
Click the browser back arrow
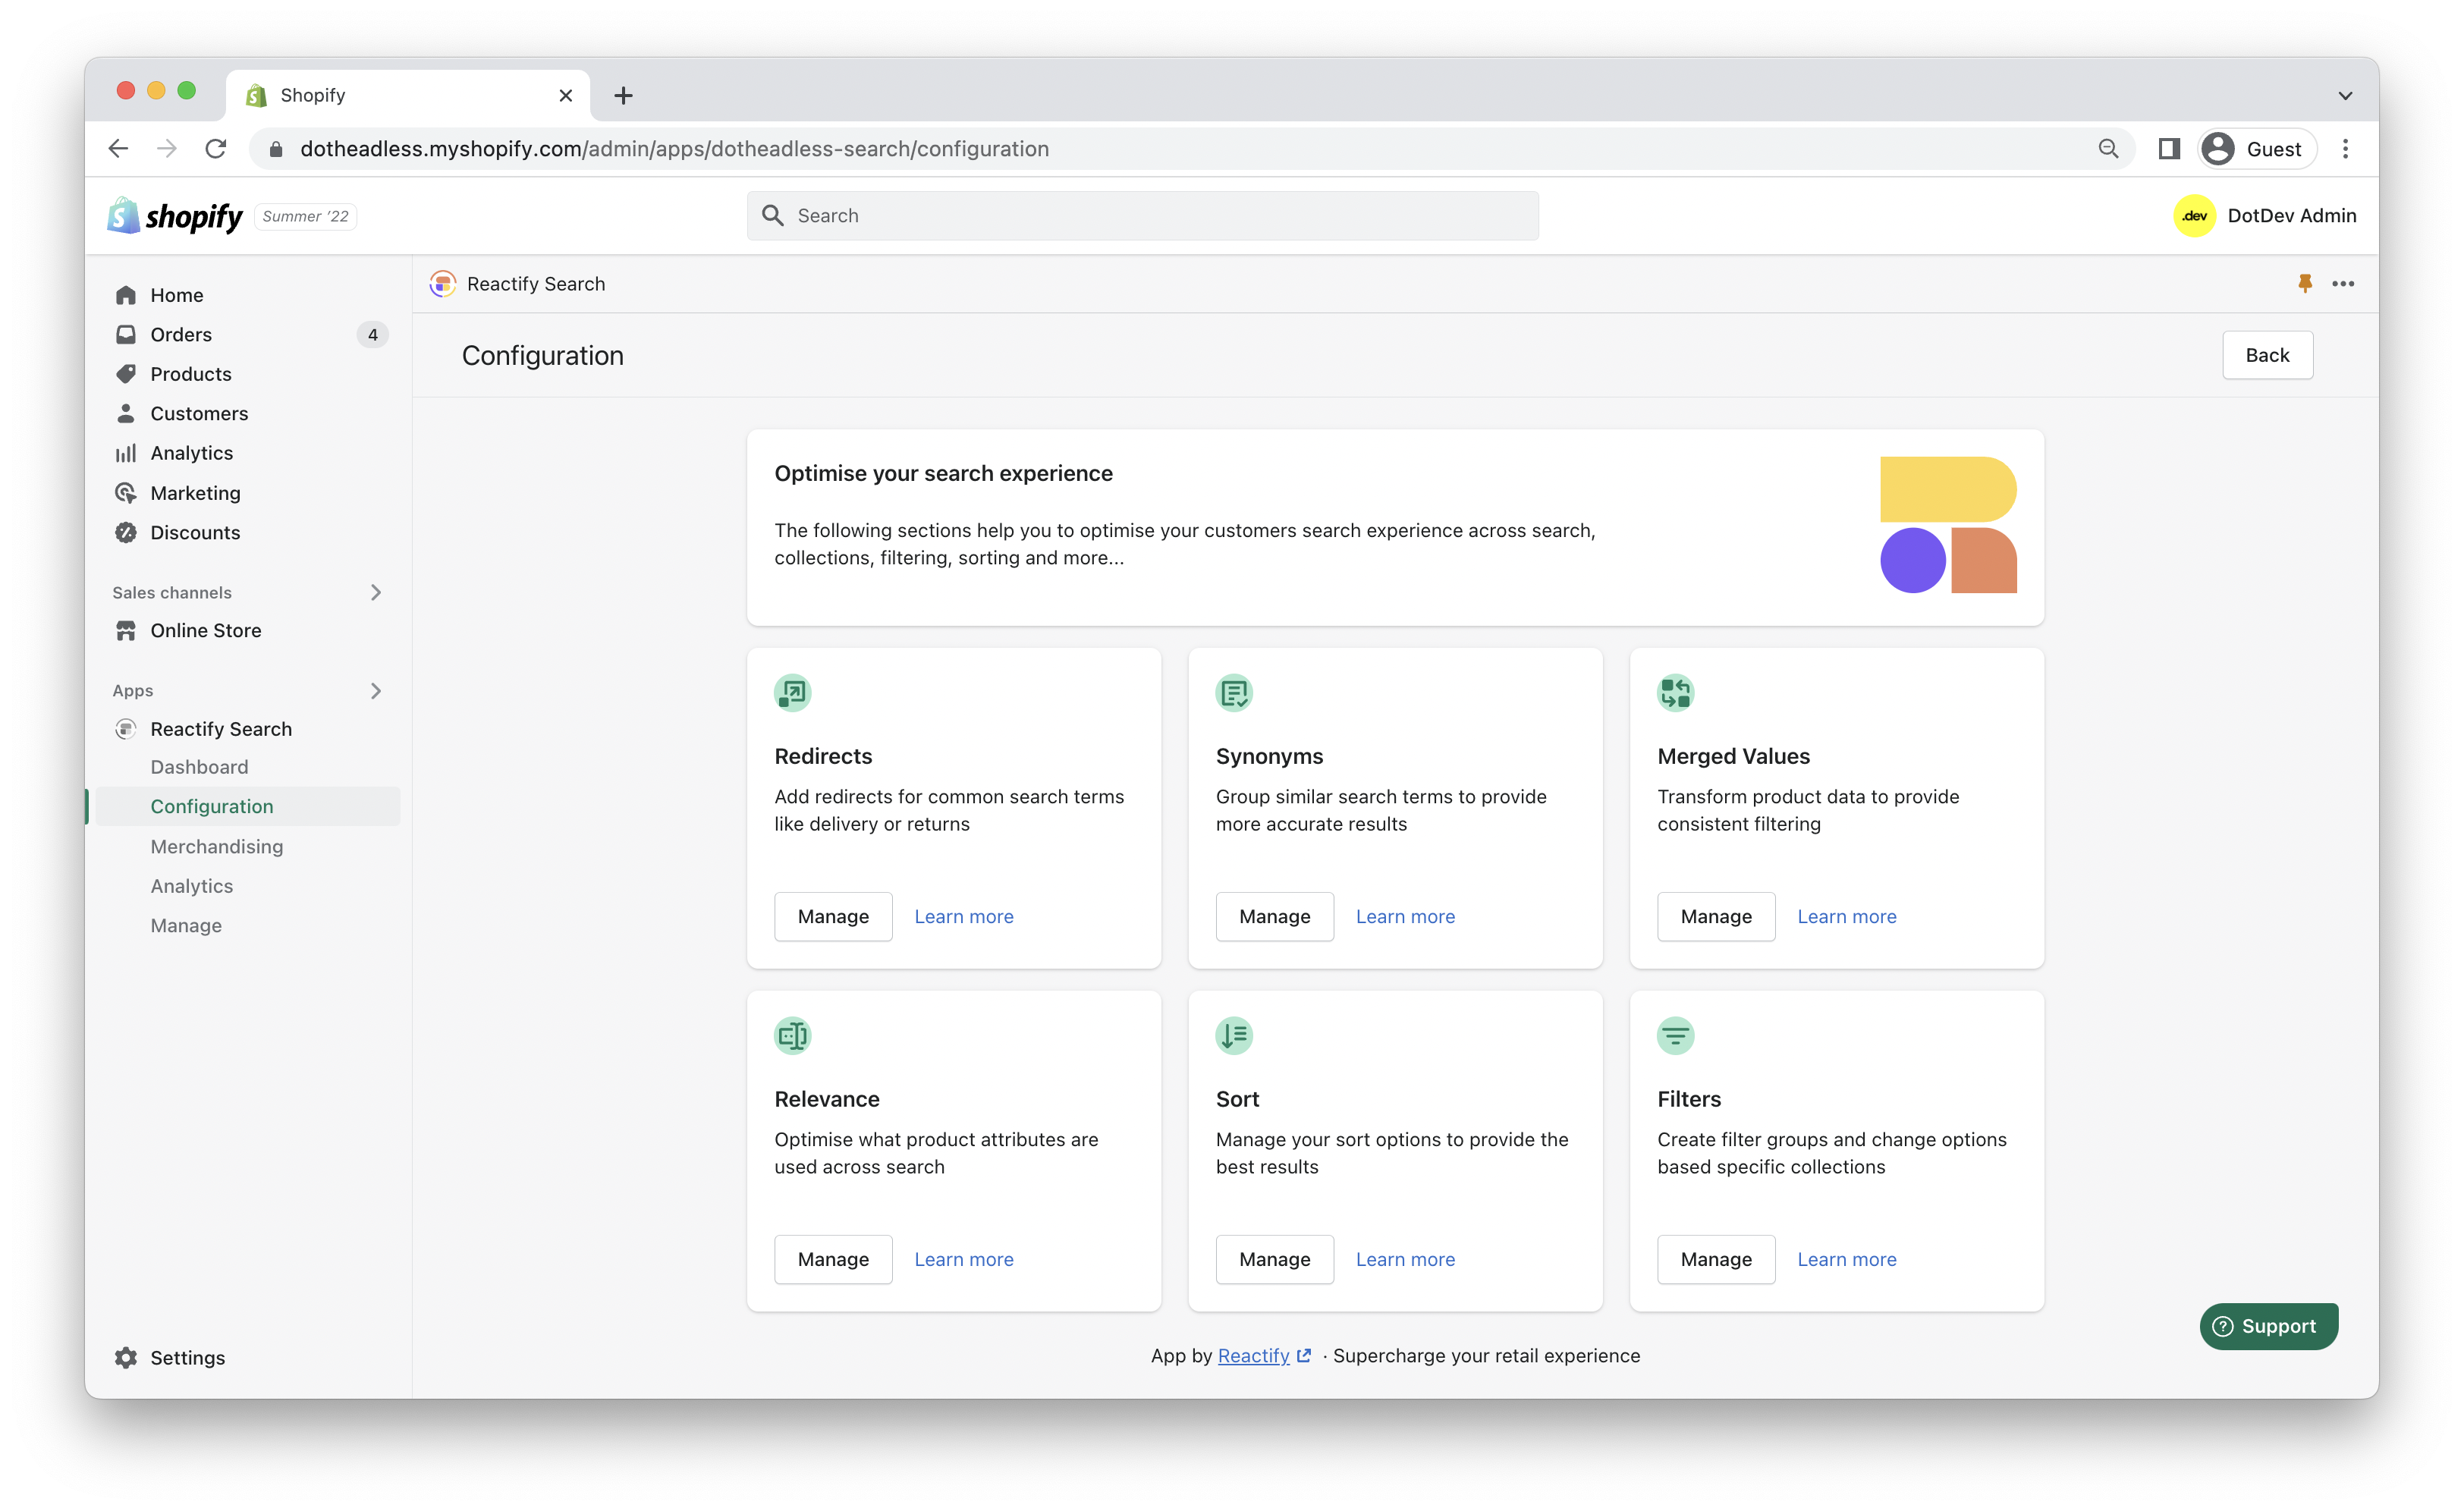pos(118,149)
